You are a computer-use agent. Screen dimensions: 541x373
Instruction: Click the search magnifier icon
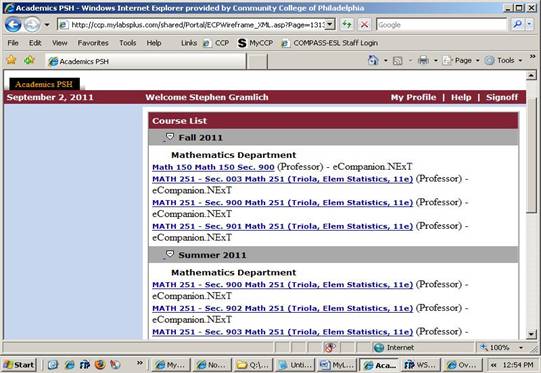coord(517,24)
